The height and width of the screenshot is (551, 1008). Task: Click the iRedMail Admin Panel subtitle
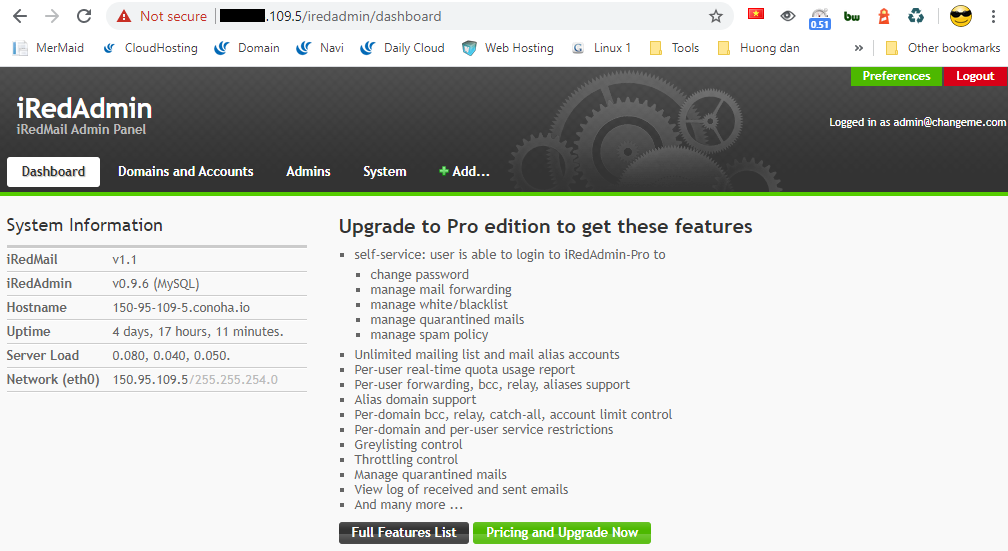click(81, 129)
